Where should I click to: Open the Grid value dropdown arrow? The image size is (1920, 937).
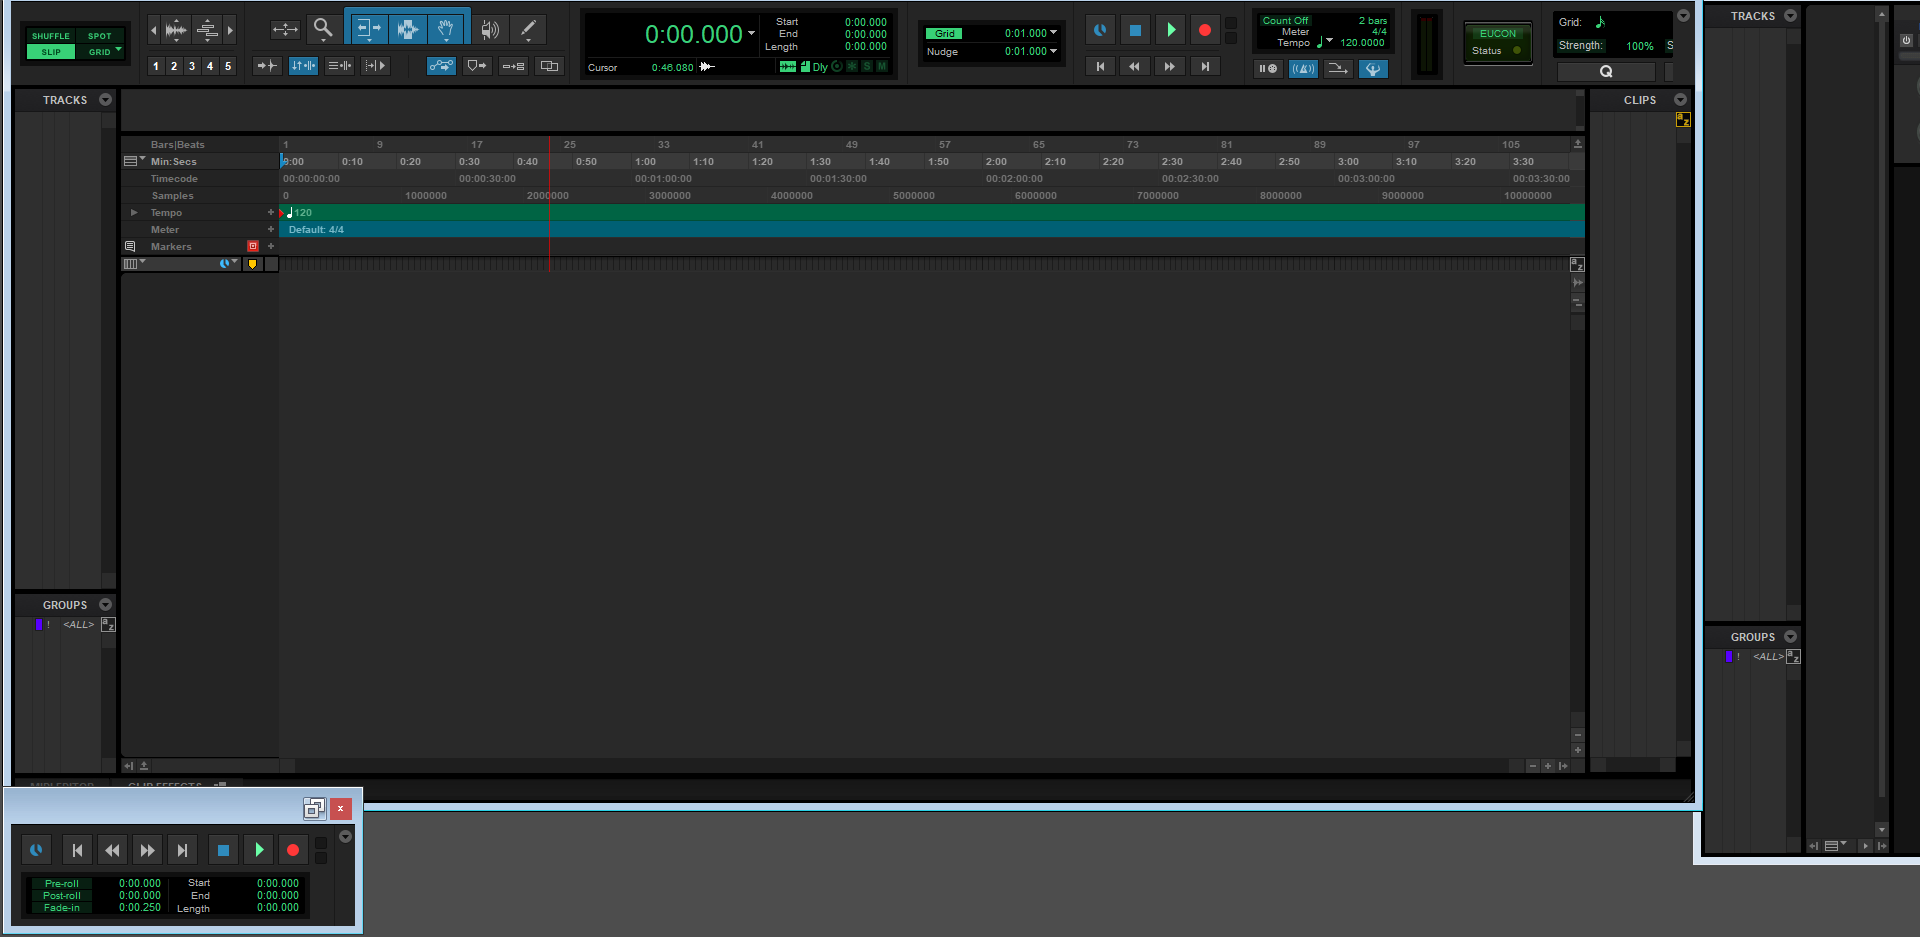coord(1053,33)
